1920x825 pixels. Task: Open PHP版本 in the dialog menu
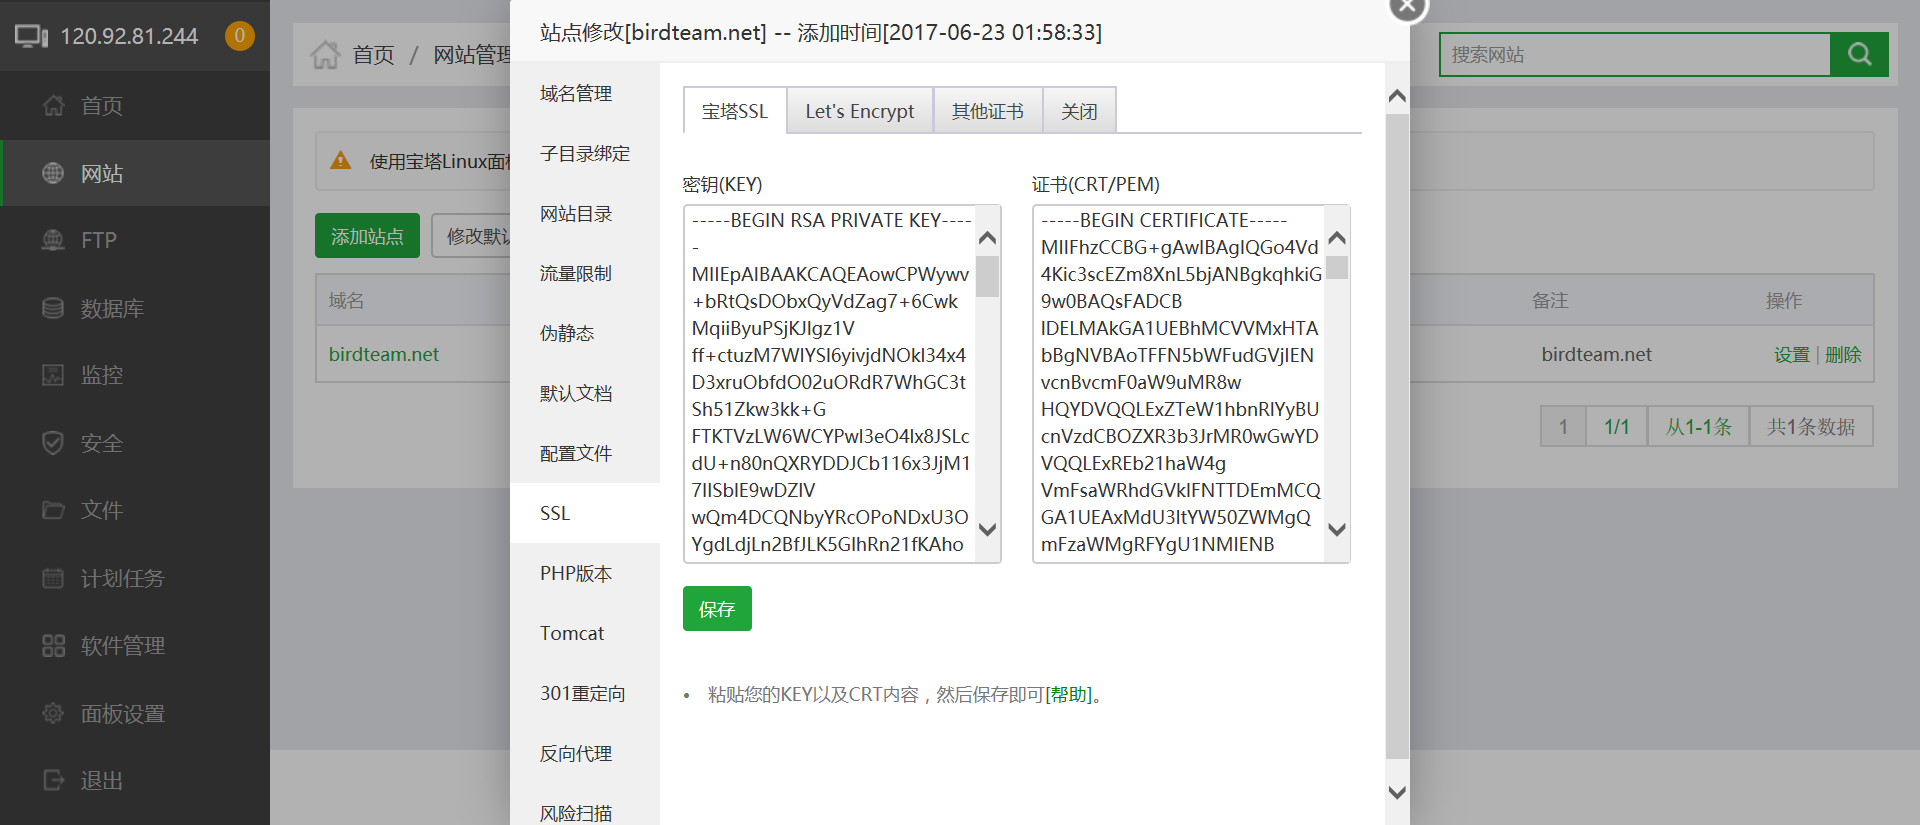pos(585,573)
